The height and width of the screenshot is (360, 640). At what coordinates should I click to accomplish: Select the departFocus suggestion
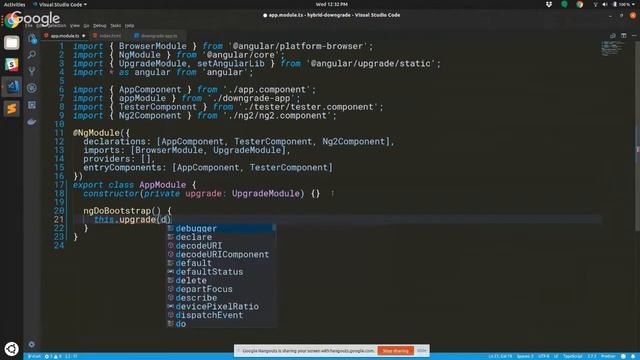[x=222, y=289]
